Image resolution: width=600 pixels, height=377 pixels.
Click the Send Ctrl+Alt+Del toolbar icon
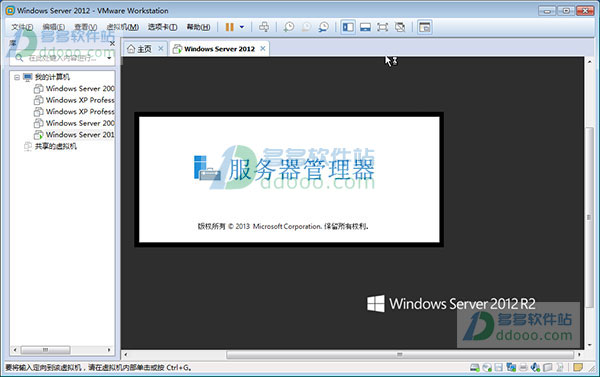coord(264,27)
